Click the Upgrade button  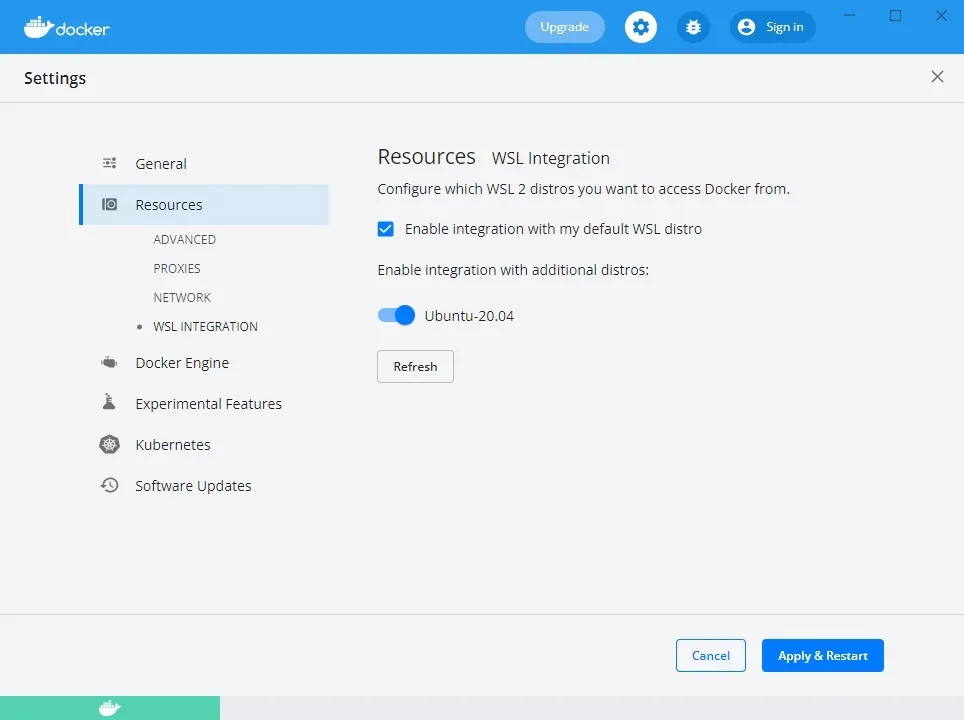[x=564, y=27]
